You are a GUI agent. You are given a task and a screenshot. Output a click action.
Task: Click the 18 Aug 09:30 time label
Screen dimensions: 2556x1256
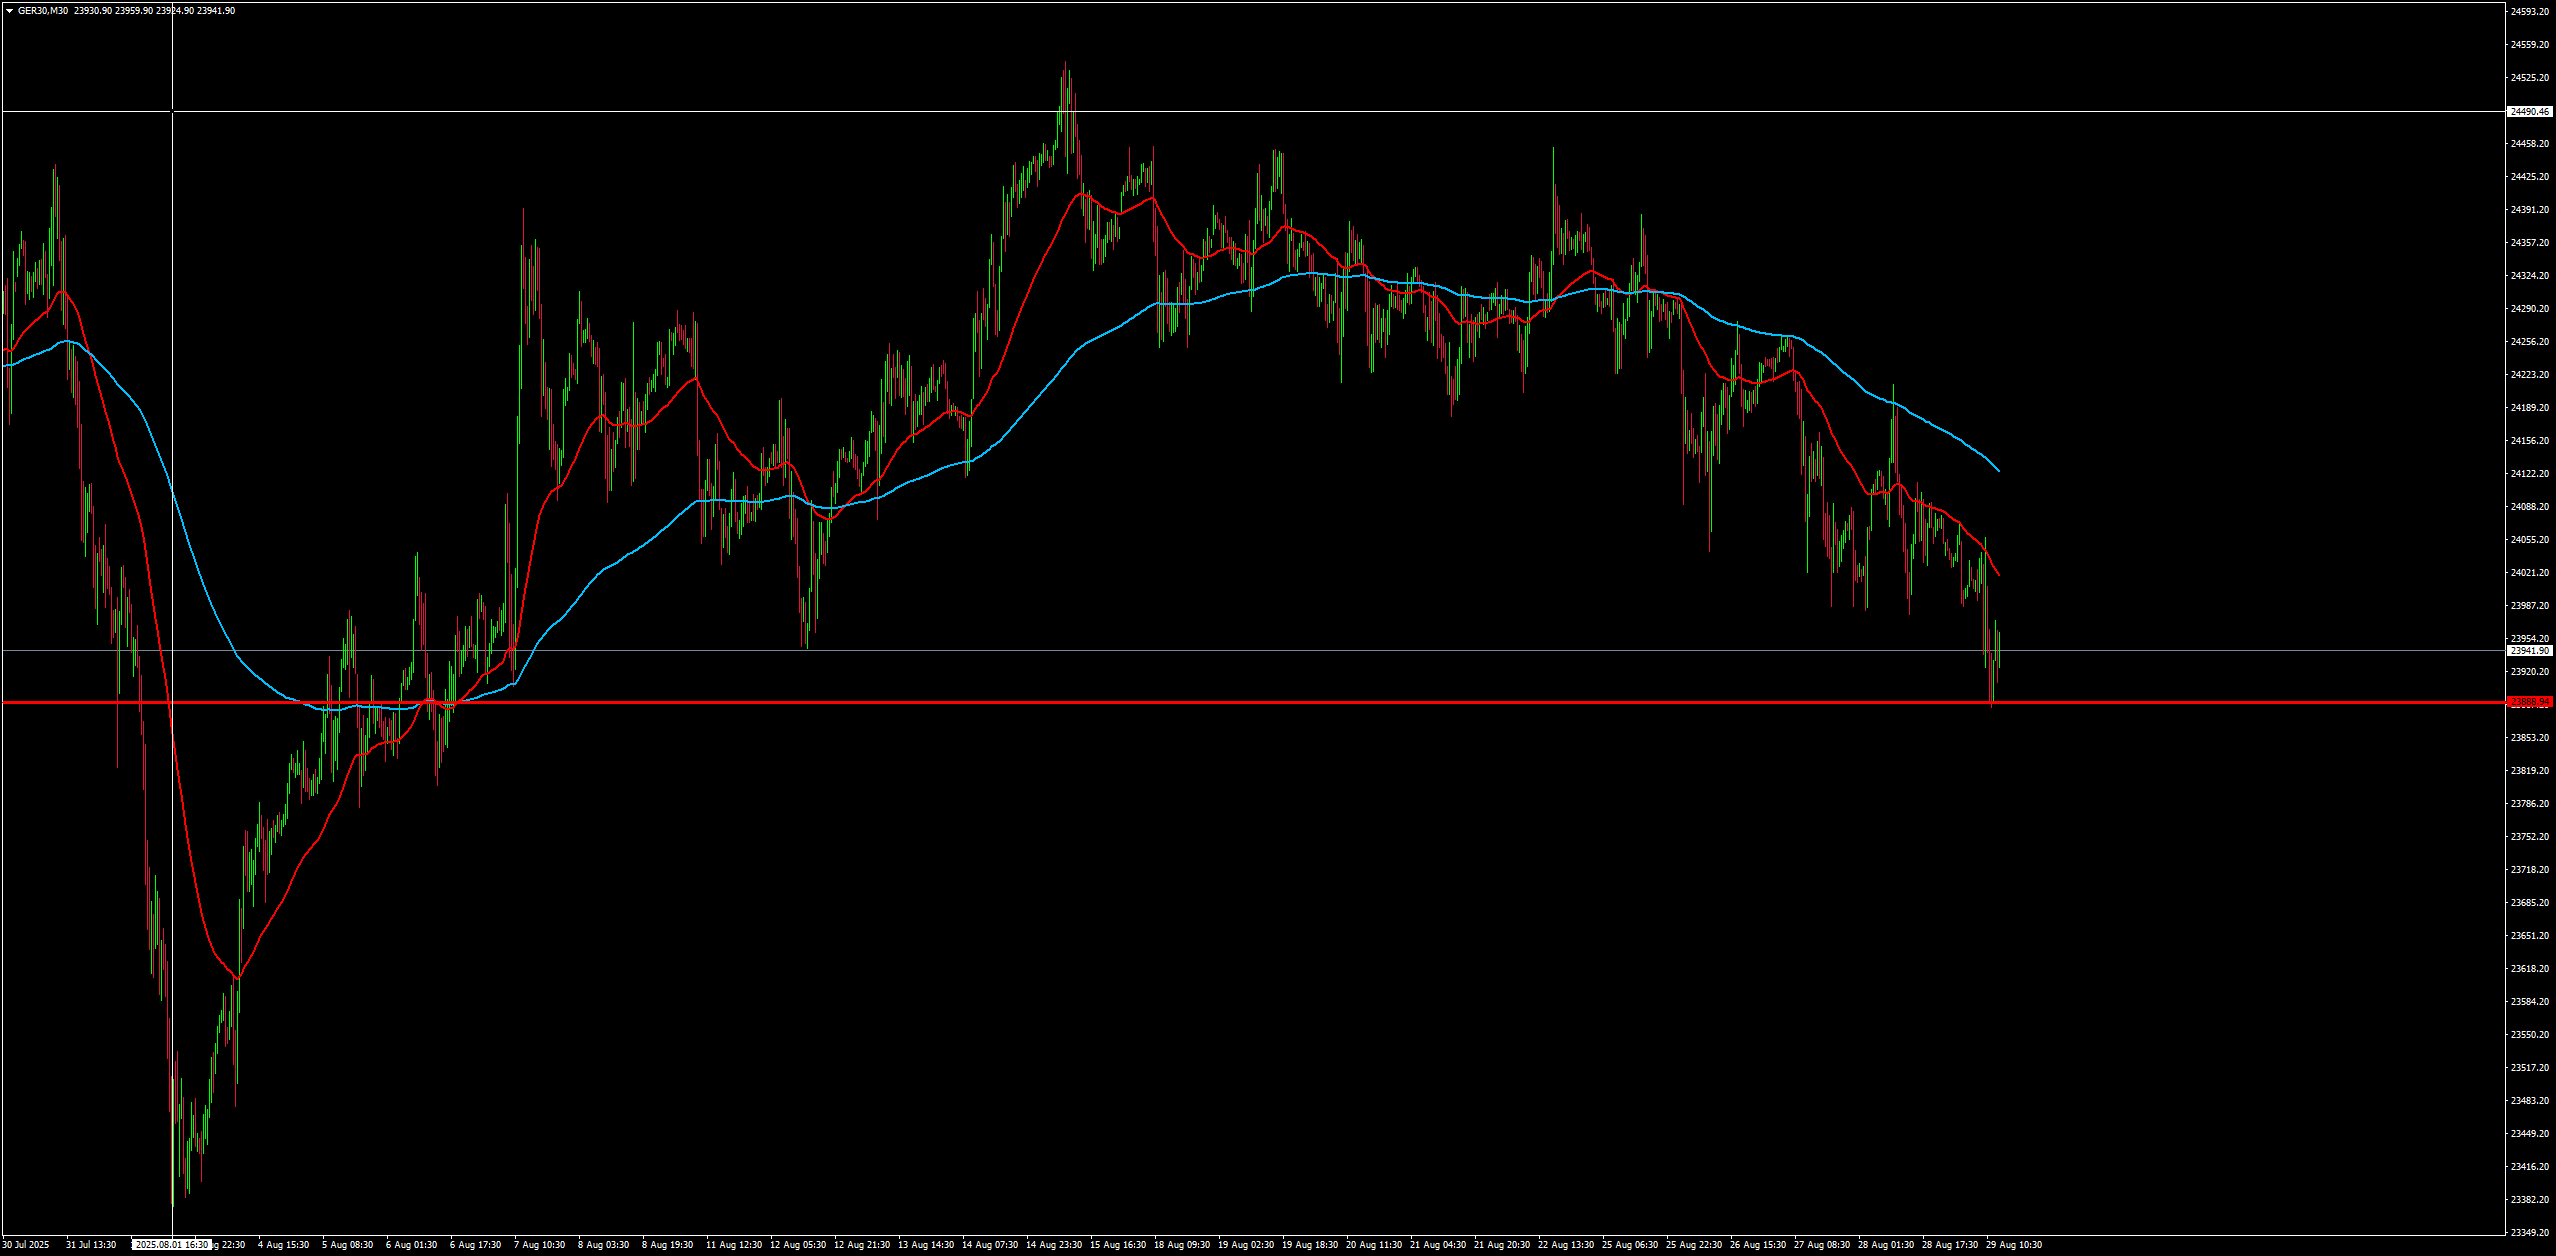[x=1182, y=1245]
